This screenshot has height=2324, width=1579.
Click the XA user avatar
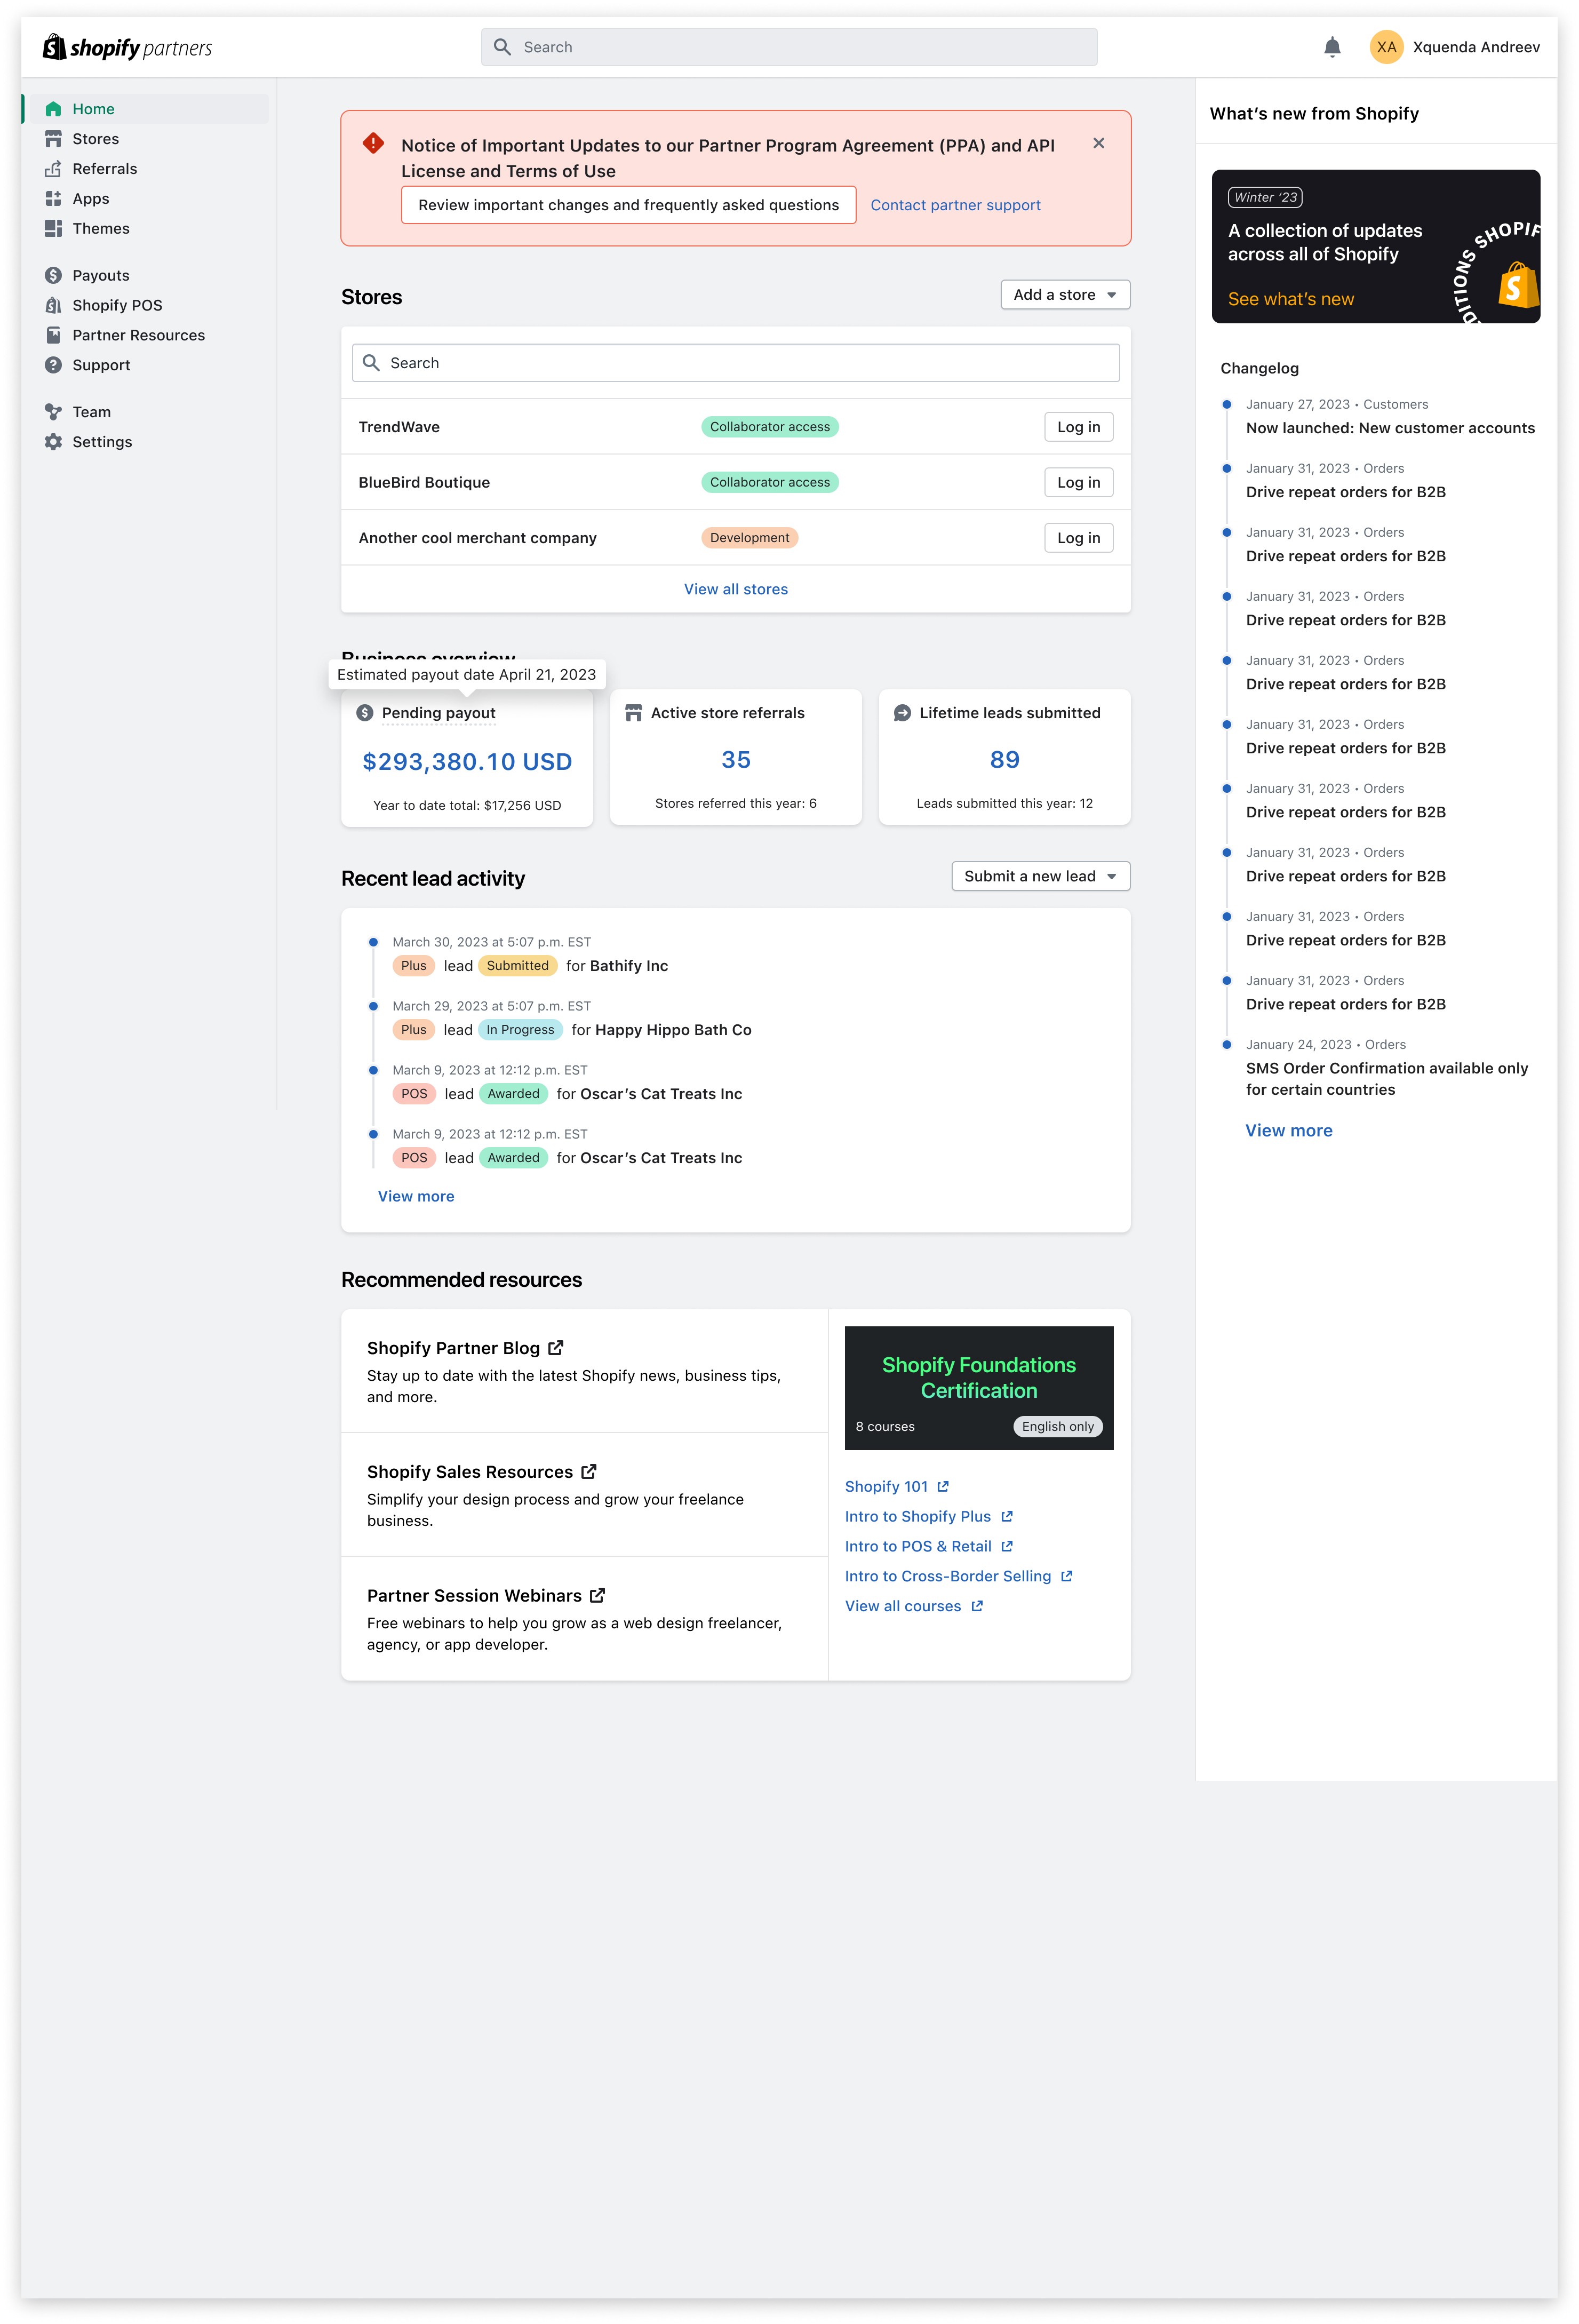click(x=1386, y=47)
